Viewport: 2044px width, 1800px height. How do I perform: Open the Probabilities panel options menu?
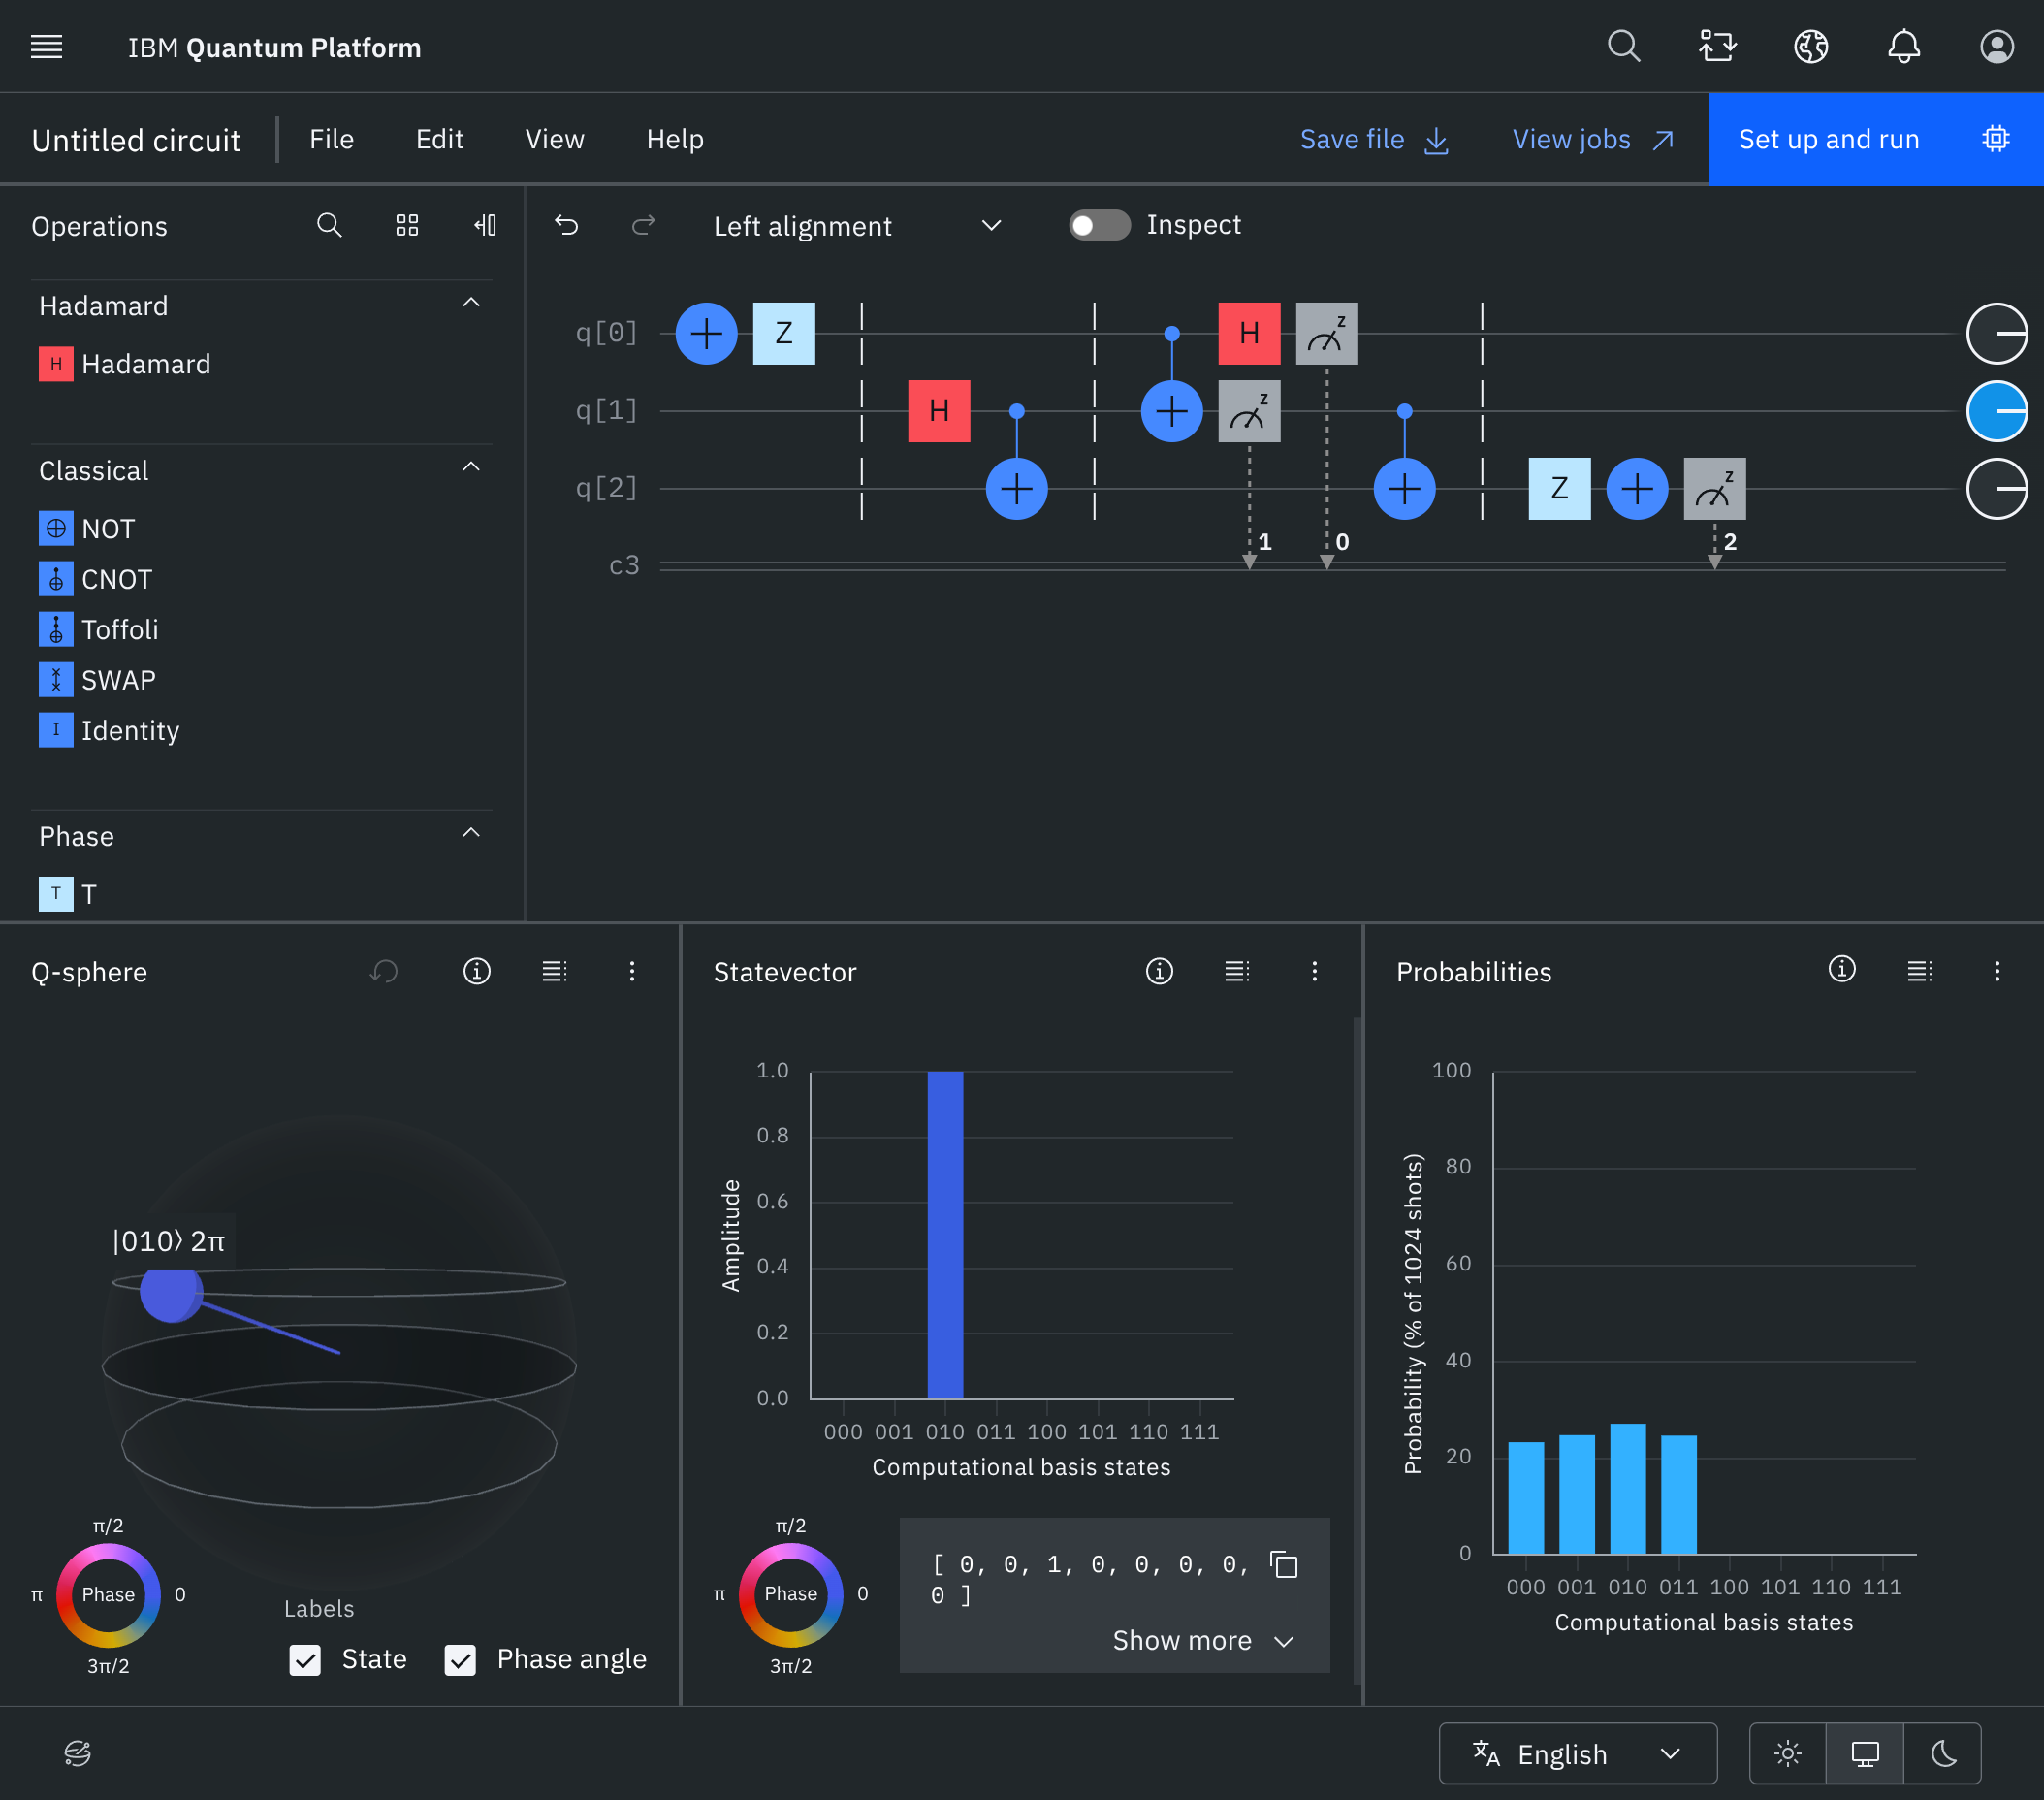1997,971
